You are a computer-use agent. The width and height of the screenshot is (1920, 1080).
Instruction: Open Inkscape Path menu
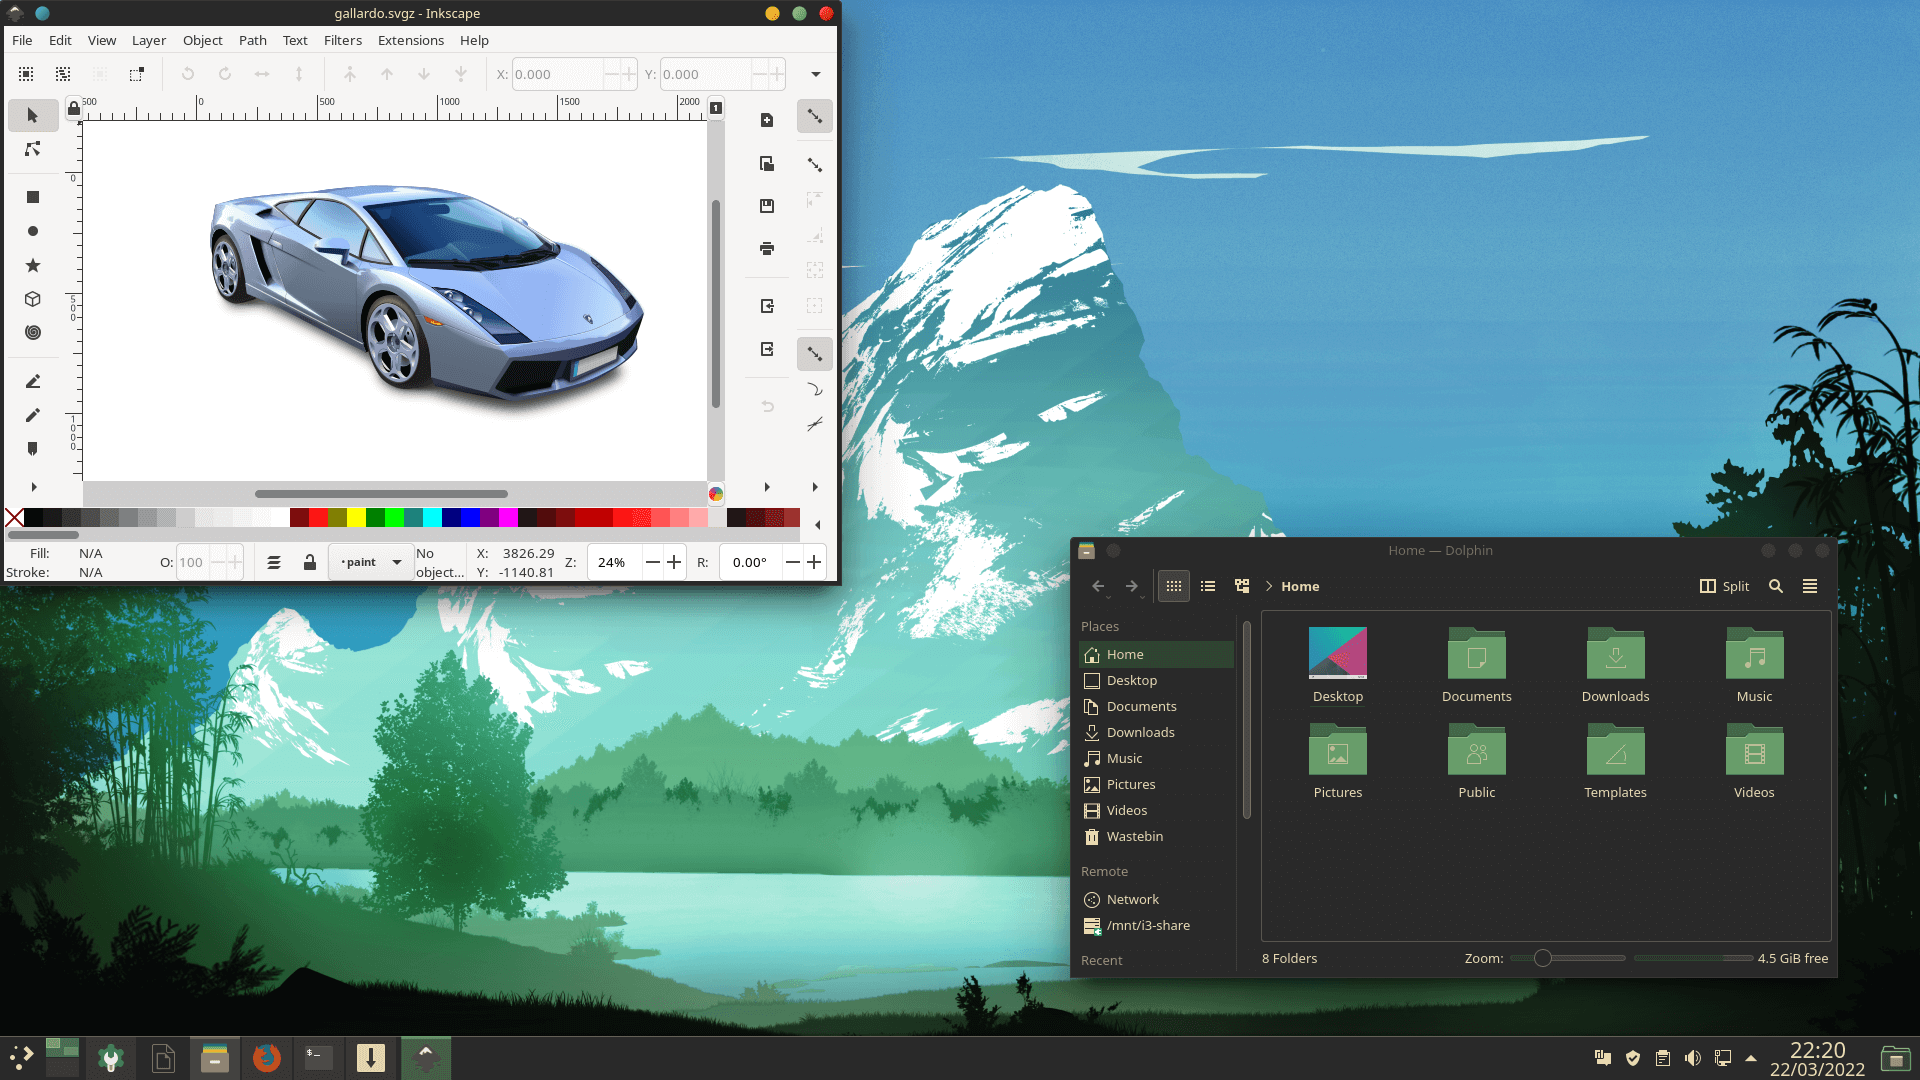tap(253, 41)
